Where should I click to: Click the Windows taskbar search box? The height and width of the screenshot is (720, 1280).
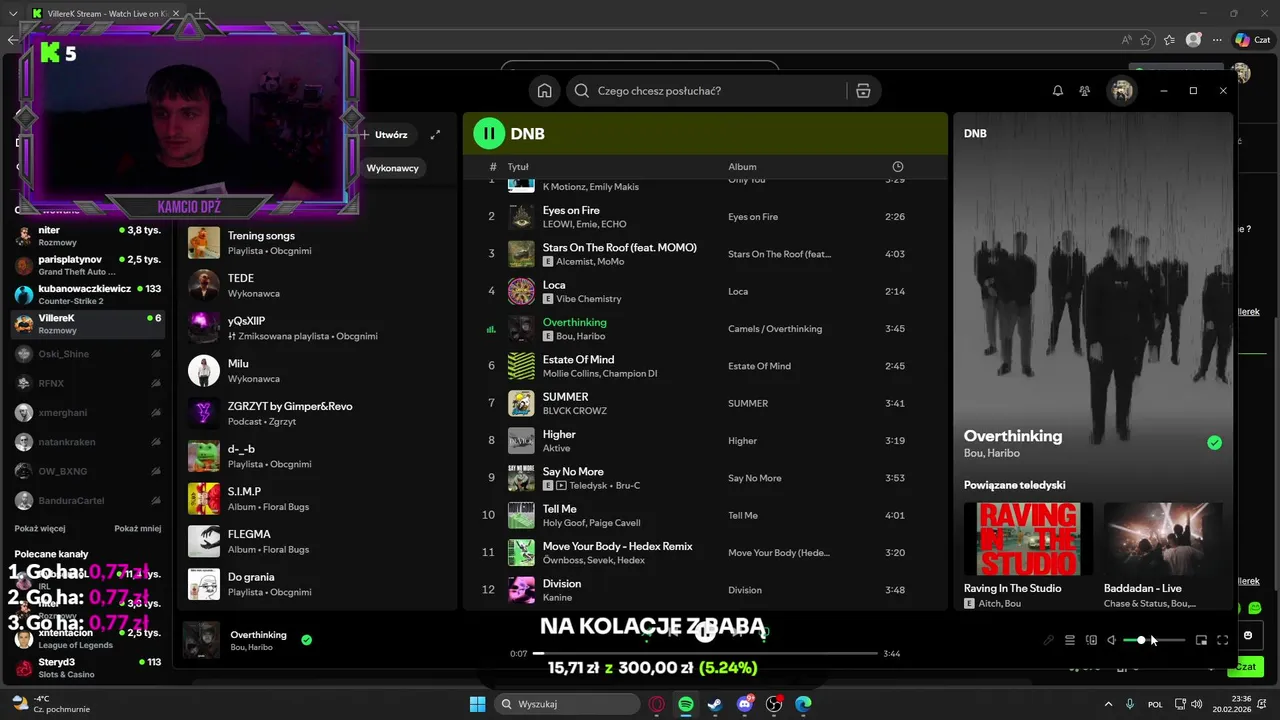pyautogui.click(x=567, y=704)
